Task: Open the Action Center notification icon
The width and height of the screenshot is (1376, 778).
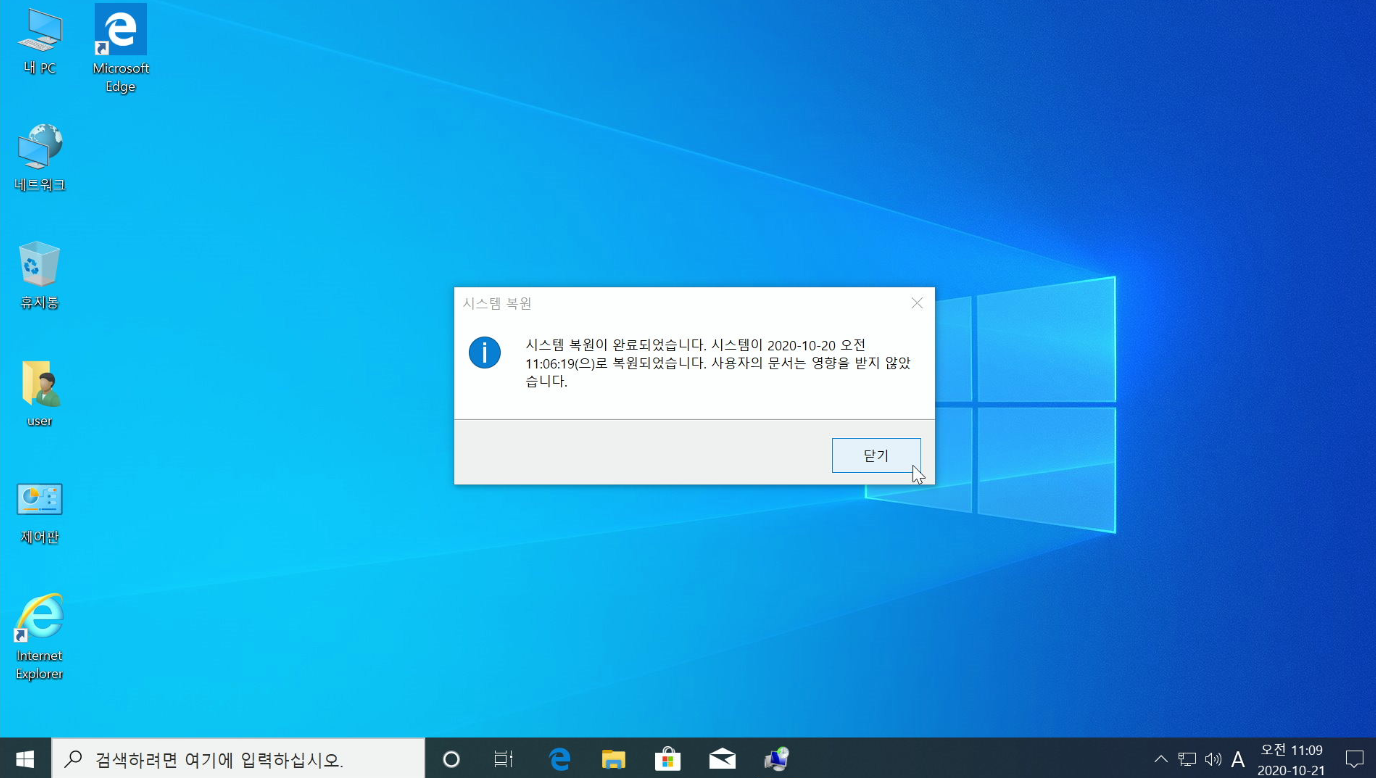Action: tap(1354, 759)
